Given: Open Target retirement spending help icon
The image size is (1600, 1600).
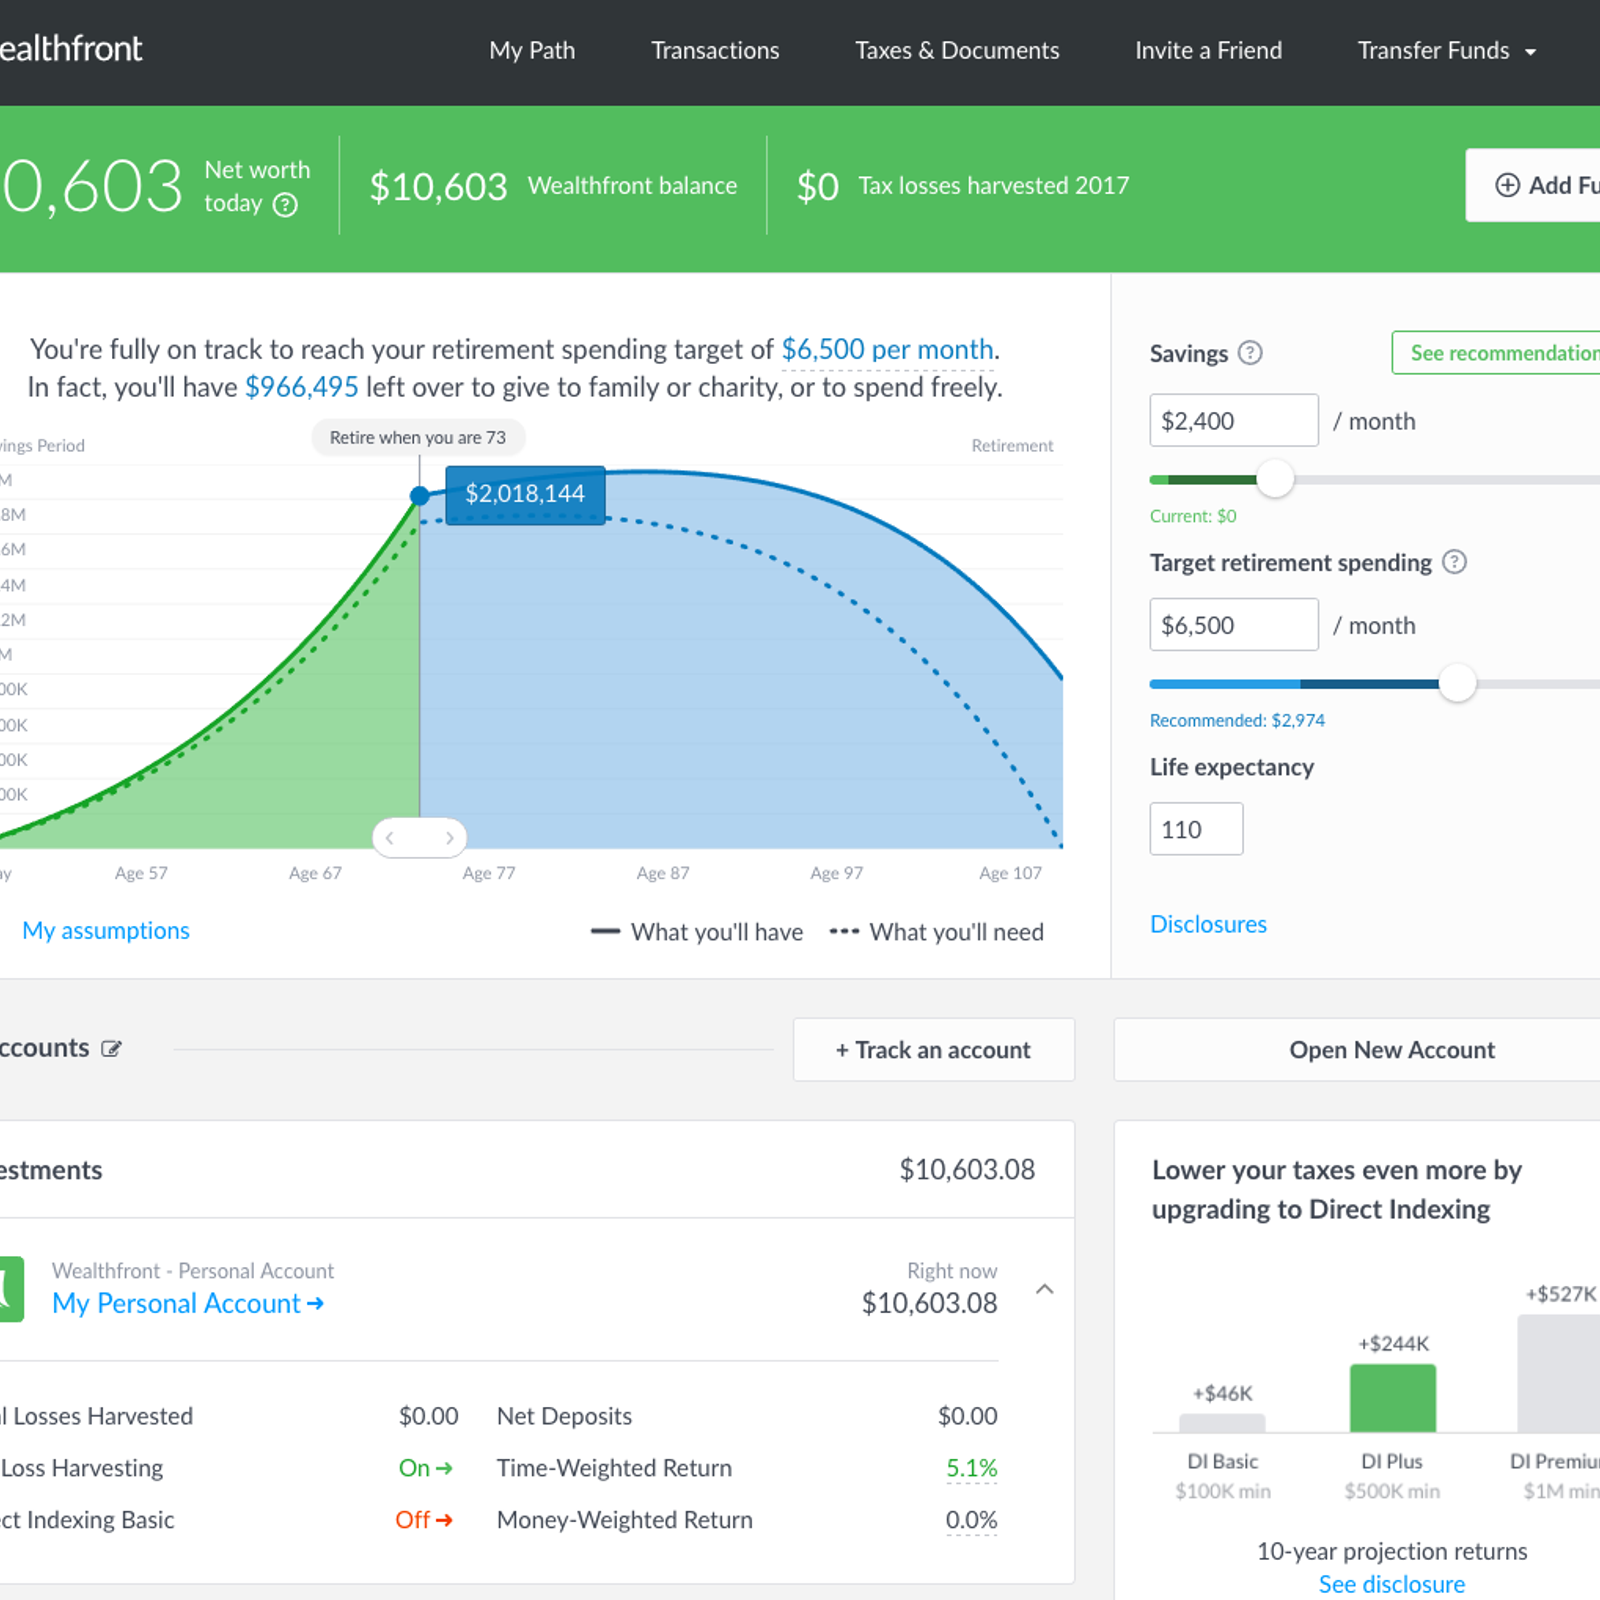Looking at the screenshot, I should pyautogui.click(x=1455, y=562).
